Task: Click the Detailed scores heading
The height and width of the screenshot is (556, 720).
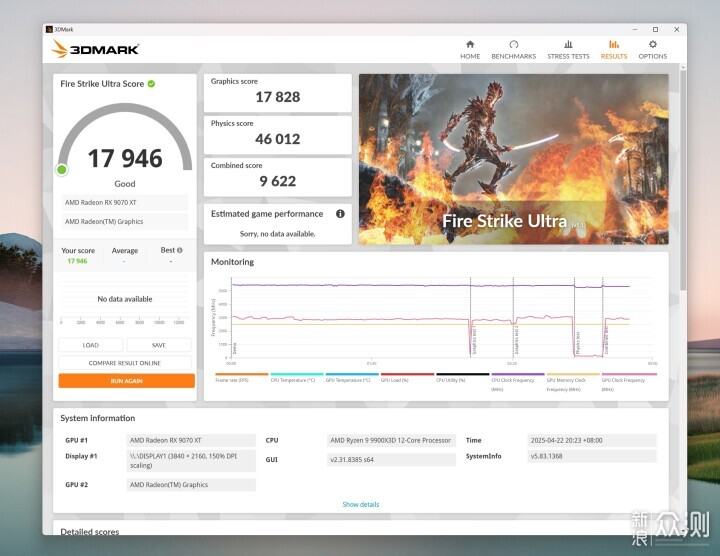Action: pos(90,531)
